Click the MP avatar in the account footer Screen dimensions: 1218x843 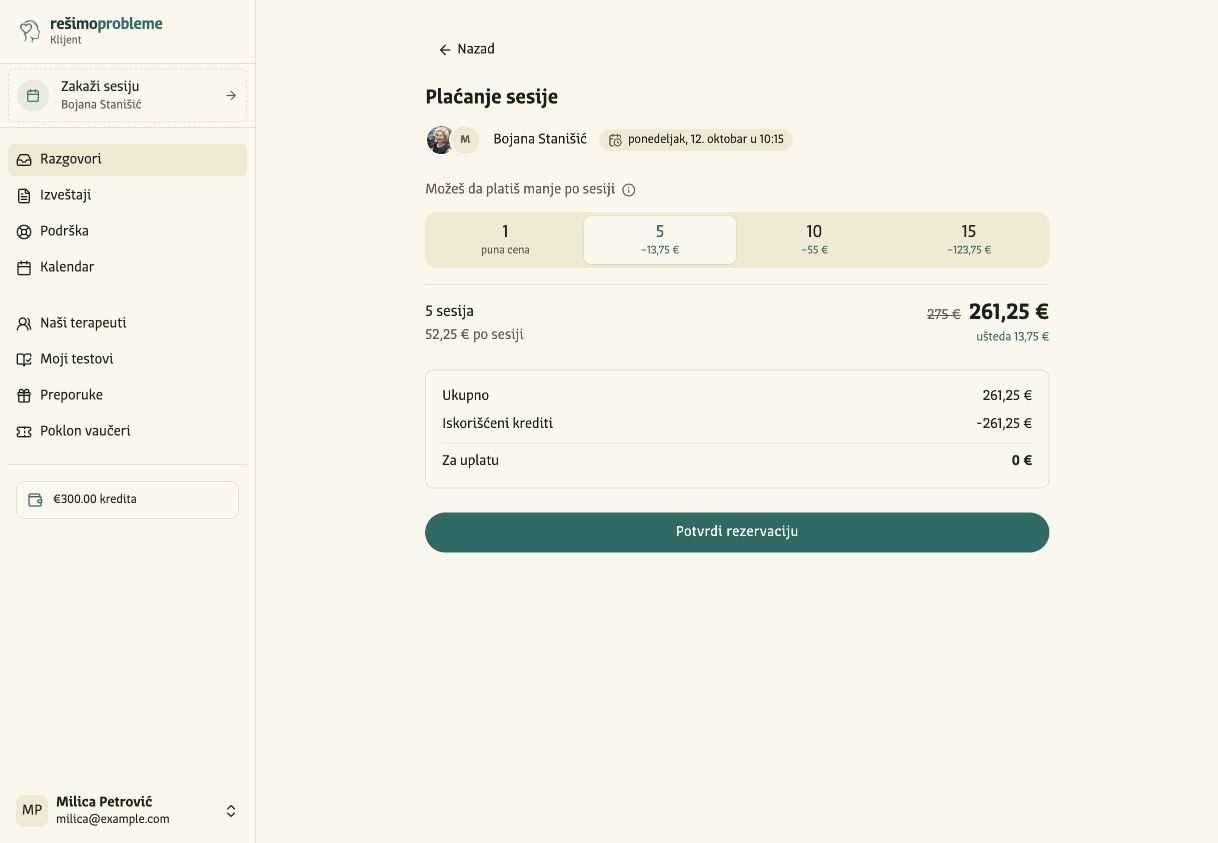pos(32,810)
